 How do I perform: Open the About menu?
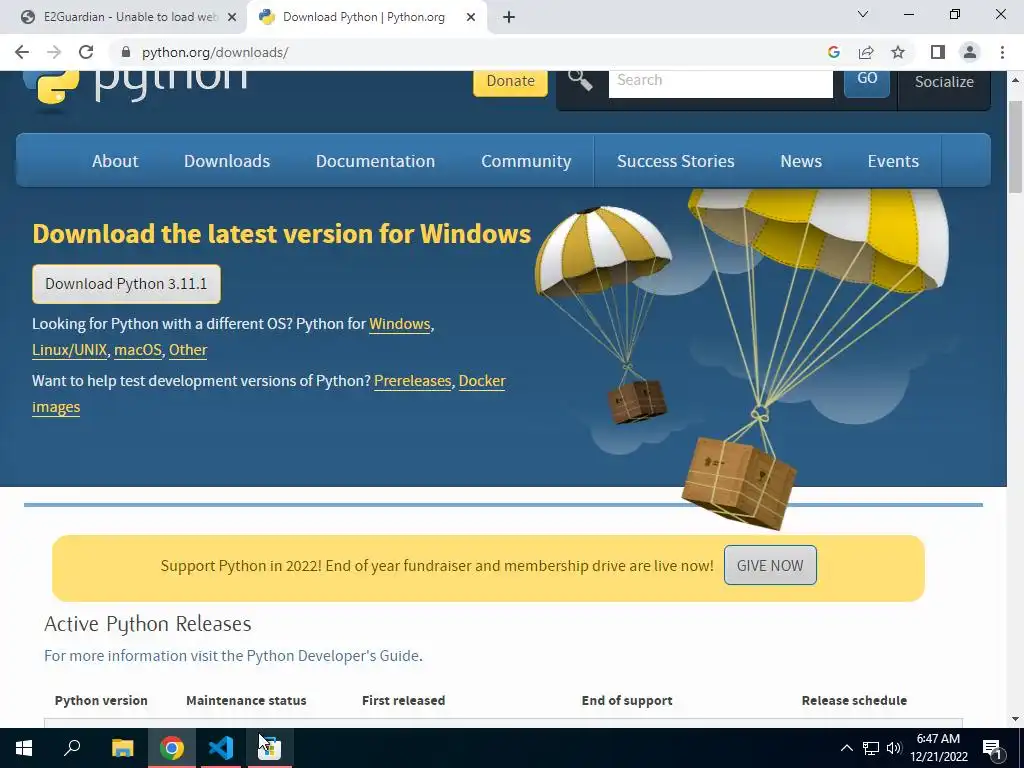pyautogui.click(x=115, y=161)
